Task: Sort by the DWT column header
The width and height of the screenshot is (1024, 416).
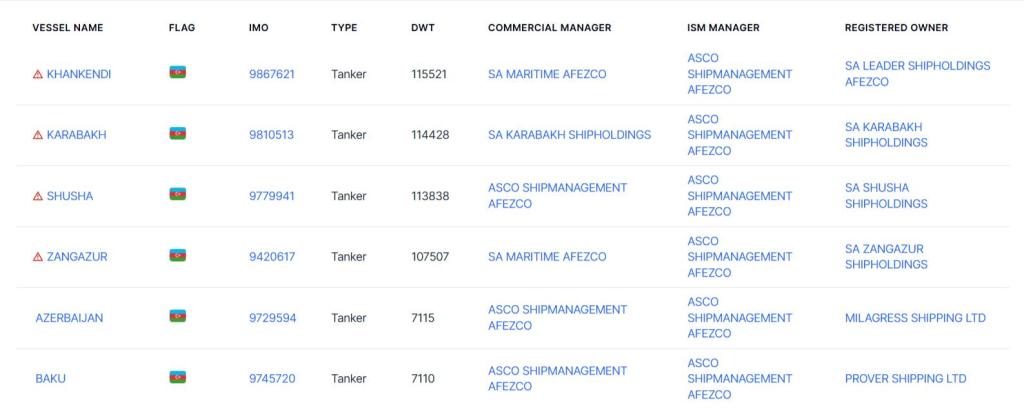Action: pyautogui.click(x=422, y=28)
